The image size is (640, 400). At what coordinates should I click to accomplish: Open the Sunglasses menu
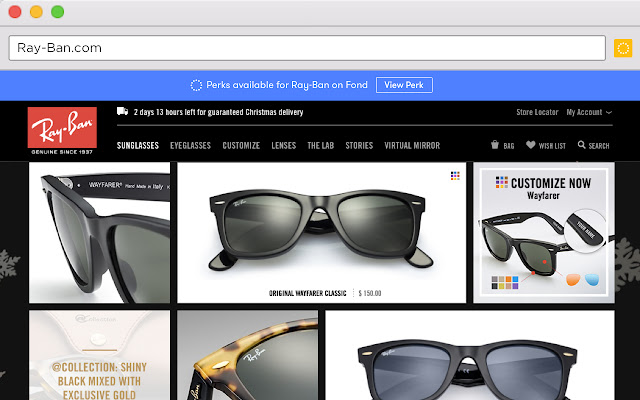pos(138,145)
